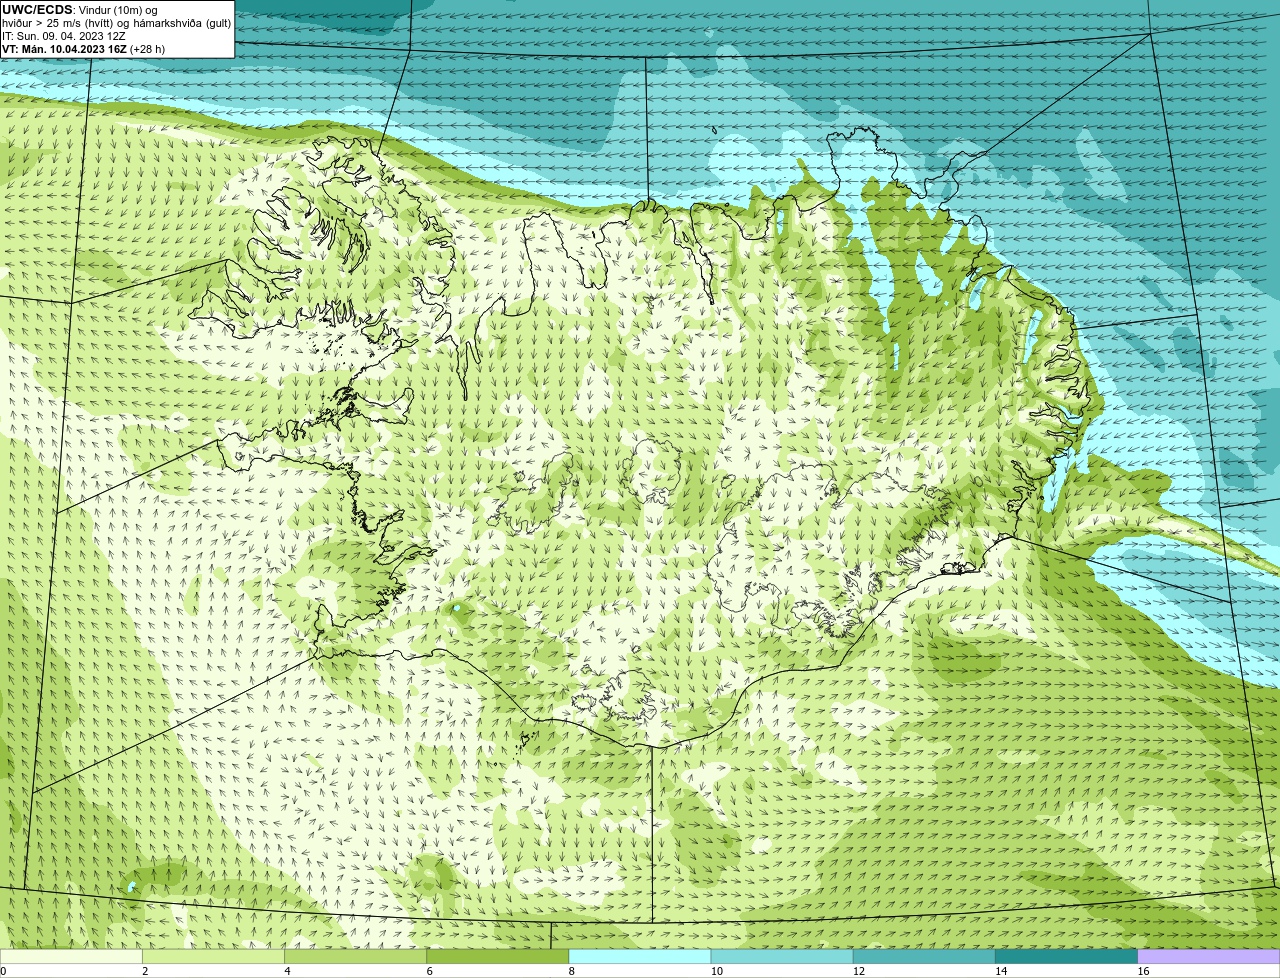Click the '8' tick label on the color scale
1280x978 pixels.
pos(571,971)
